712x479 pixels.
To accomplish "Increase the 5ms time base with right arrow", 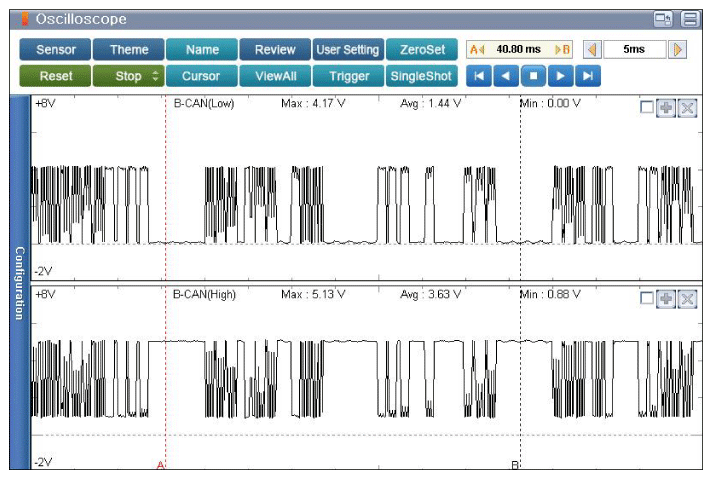I will click(x=678, y=49).
